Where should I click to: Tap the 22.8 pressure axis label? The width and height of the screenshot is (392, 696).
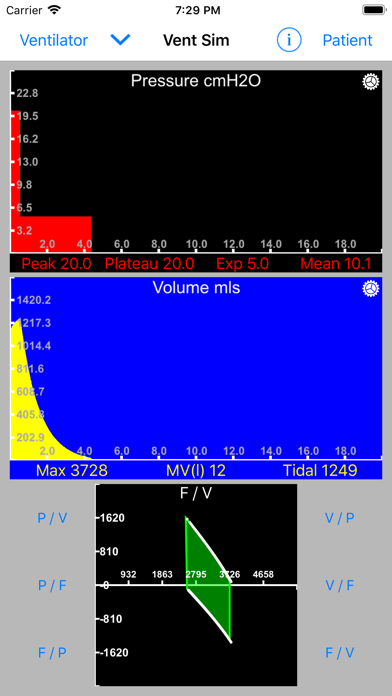tap(27, 94)
